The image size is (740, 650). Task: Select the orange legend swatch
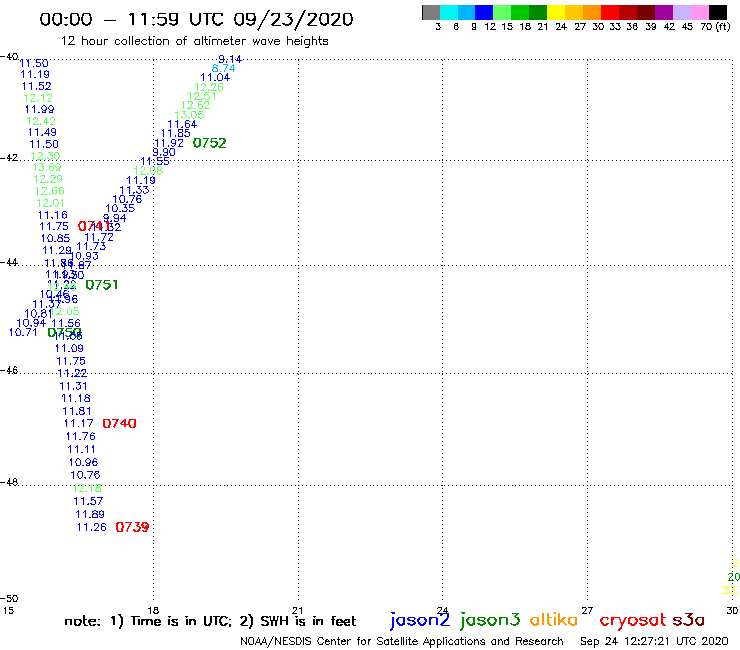[x=592, y=12]
